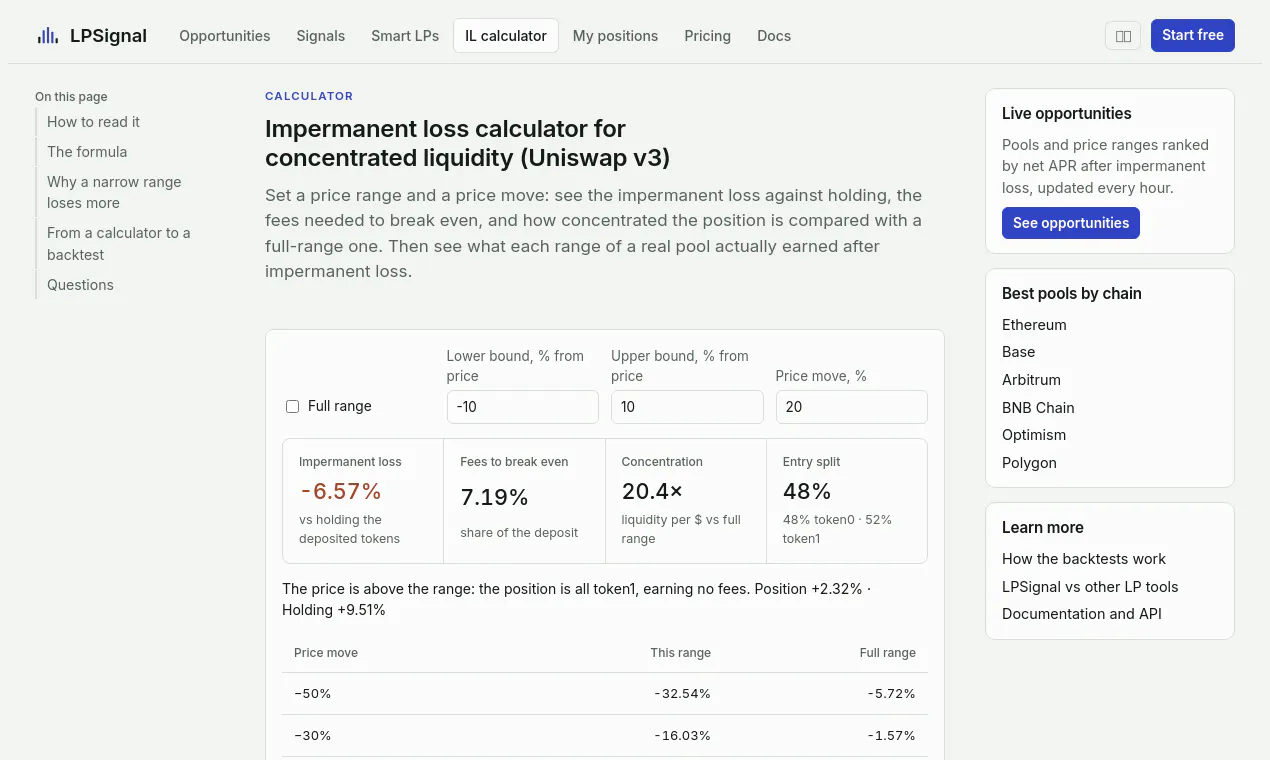Screen dimensions: 1270x760
Task: Jump to Why a narrow range loses more
Action: tap(114, 192)
